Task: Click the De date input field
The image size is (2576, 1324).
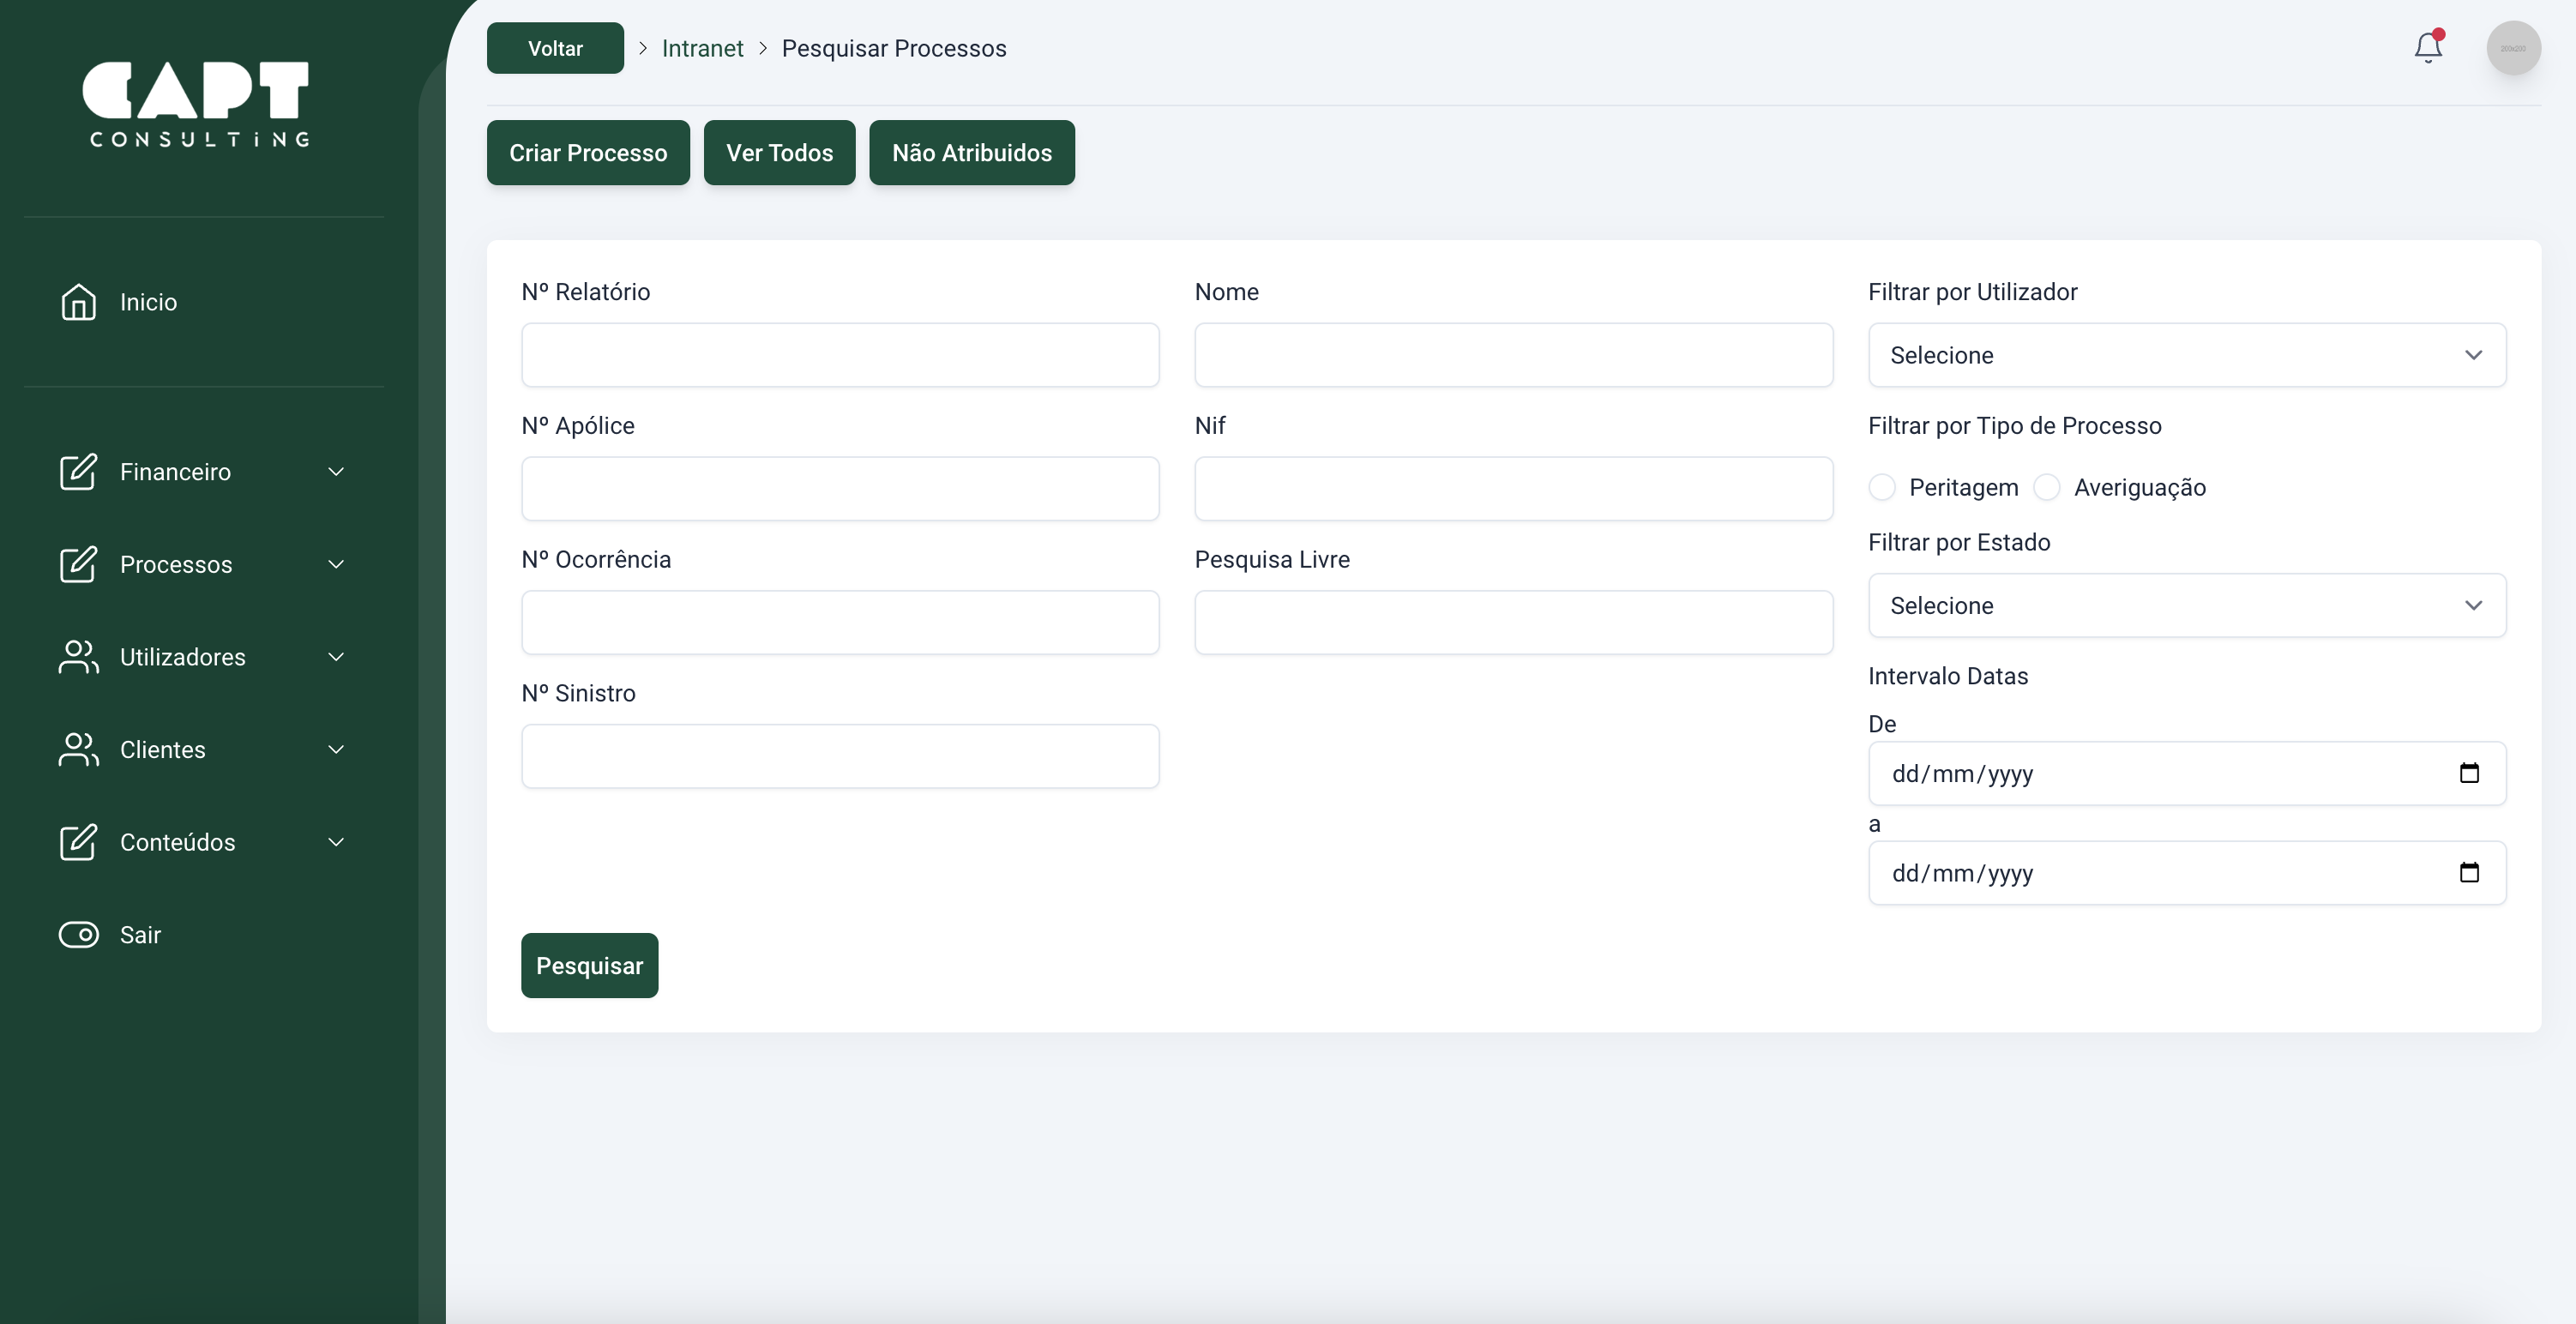Action: pyautogui.click(x=2187, y=773)
